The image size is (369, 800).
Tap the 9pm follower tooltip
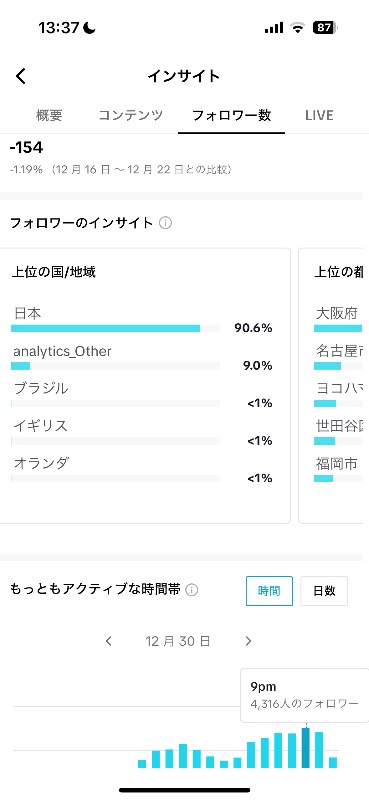[x=305, y=695]
